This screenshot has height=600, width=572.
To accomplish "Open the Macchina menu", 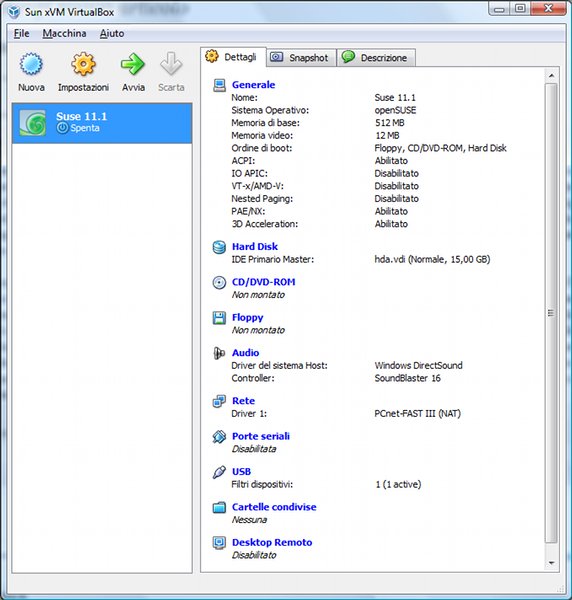I will pyautogui.click(x=64, y=34).
